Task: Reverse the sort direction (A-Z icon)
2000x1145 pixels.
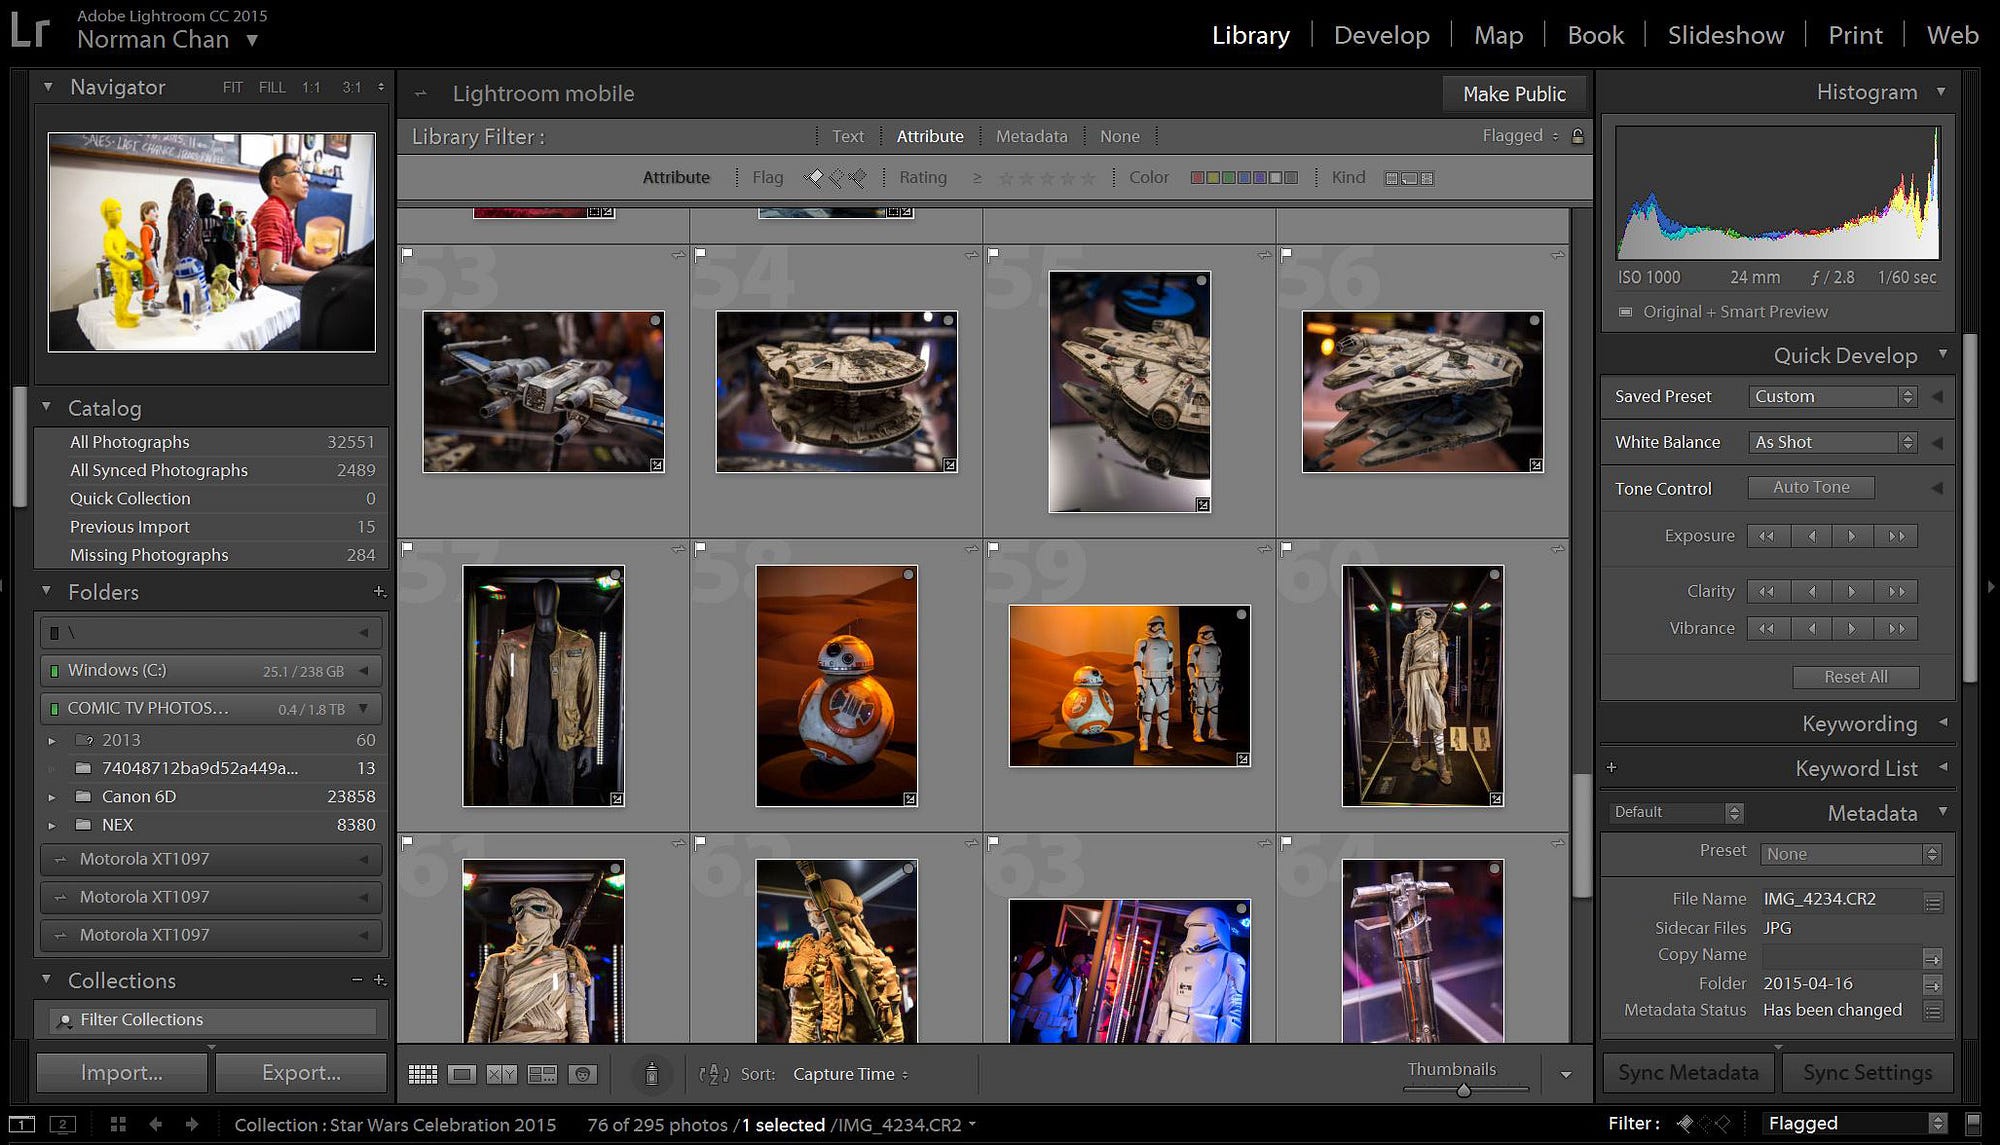Action: pyautogui.click(x=714, y=1074)
